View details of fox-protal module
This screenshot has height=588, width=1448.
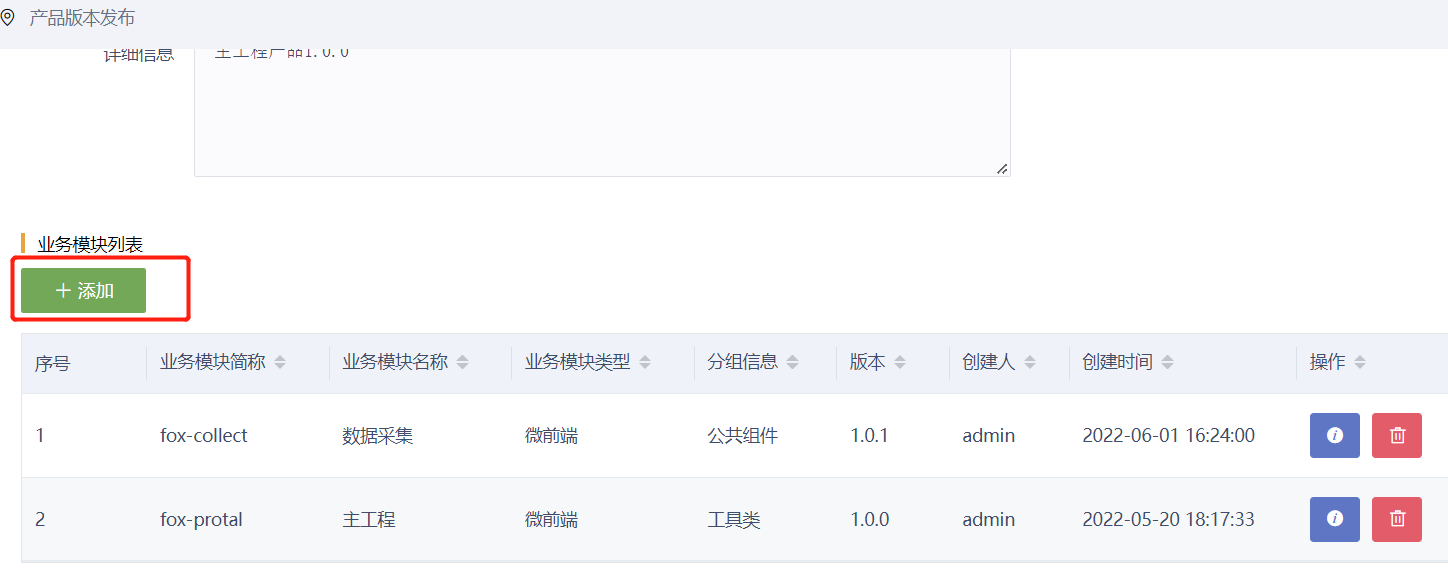pyautogui.click(x=1334, y=519)
